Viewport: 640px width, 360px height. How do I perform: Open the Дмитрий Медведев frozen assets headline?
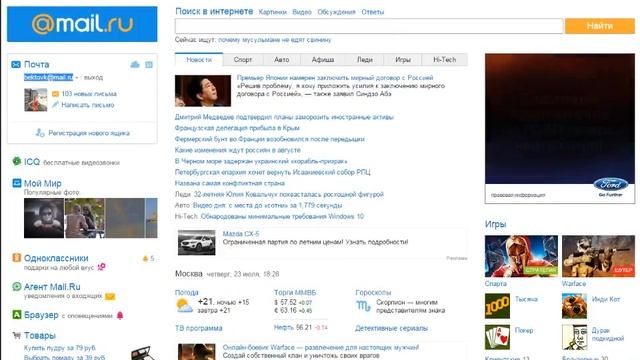tap(284, 117)
